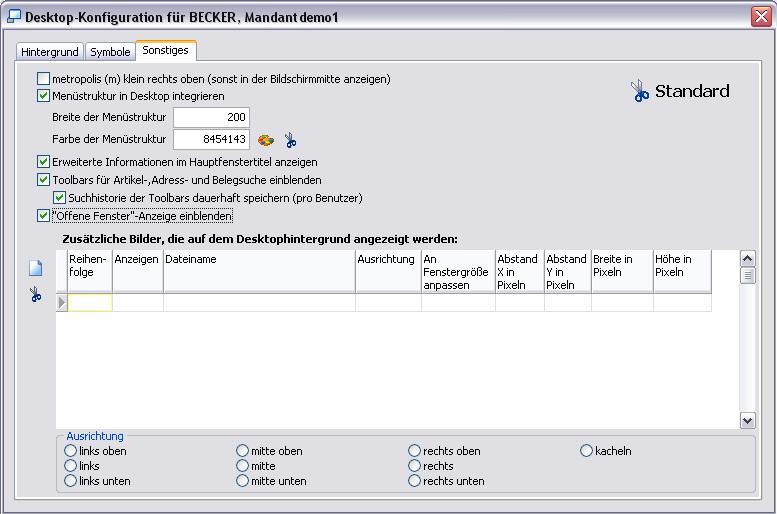Add a new image row with page icon

click(36, 268)
